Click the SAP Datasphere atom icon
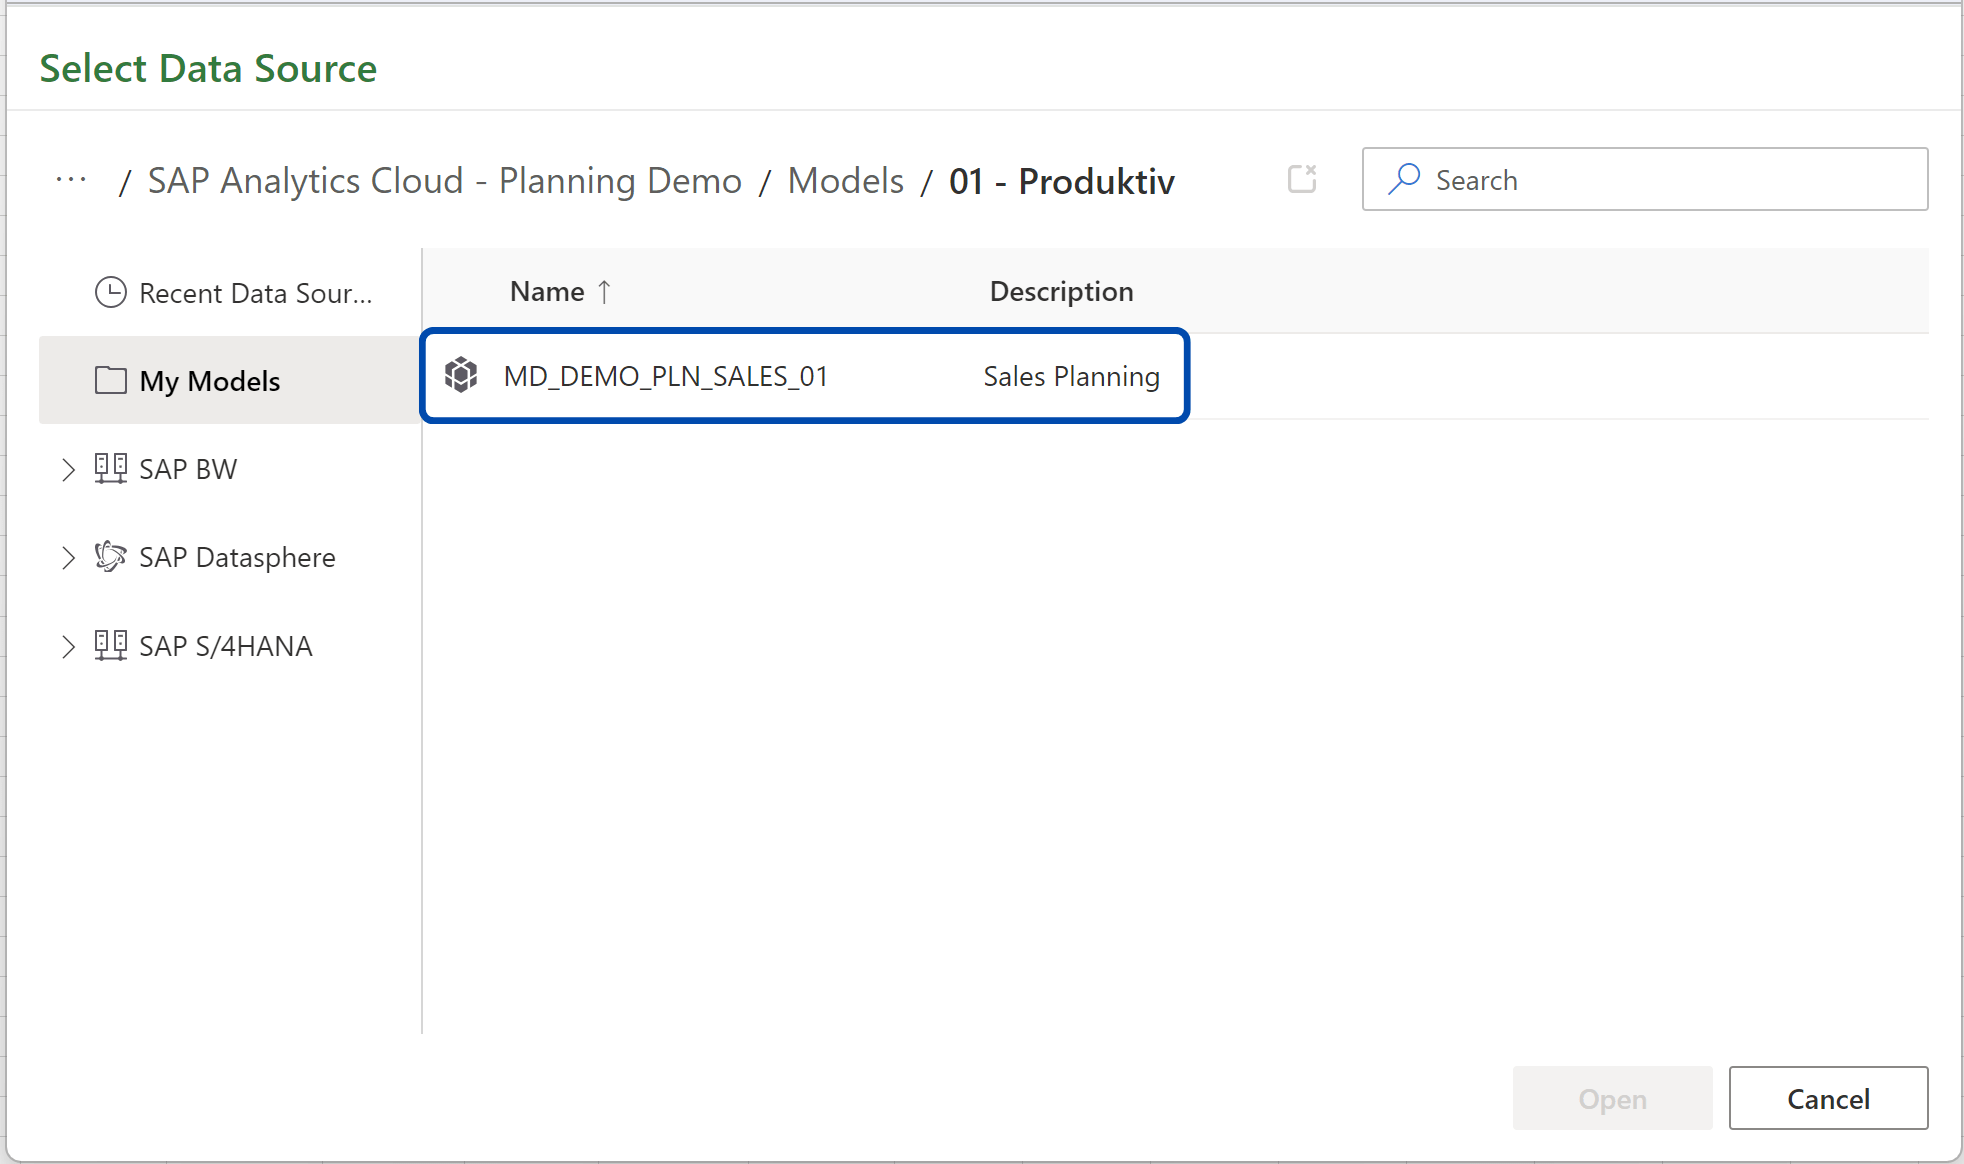Viewport: 1964px width, 1164px height. click(x=110, y=557)
